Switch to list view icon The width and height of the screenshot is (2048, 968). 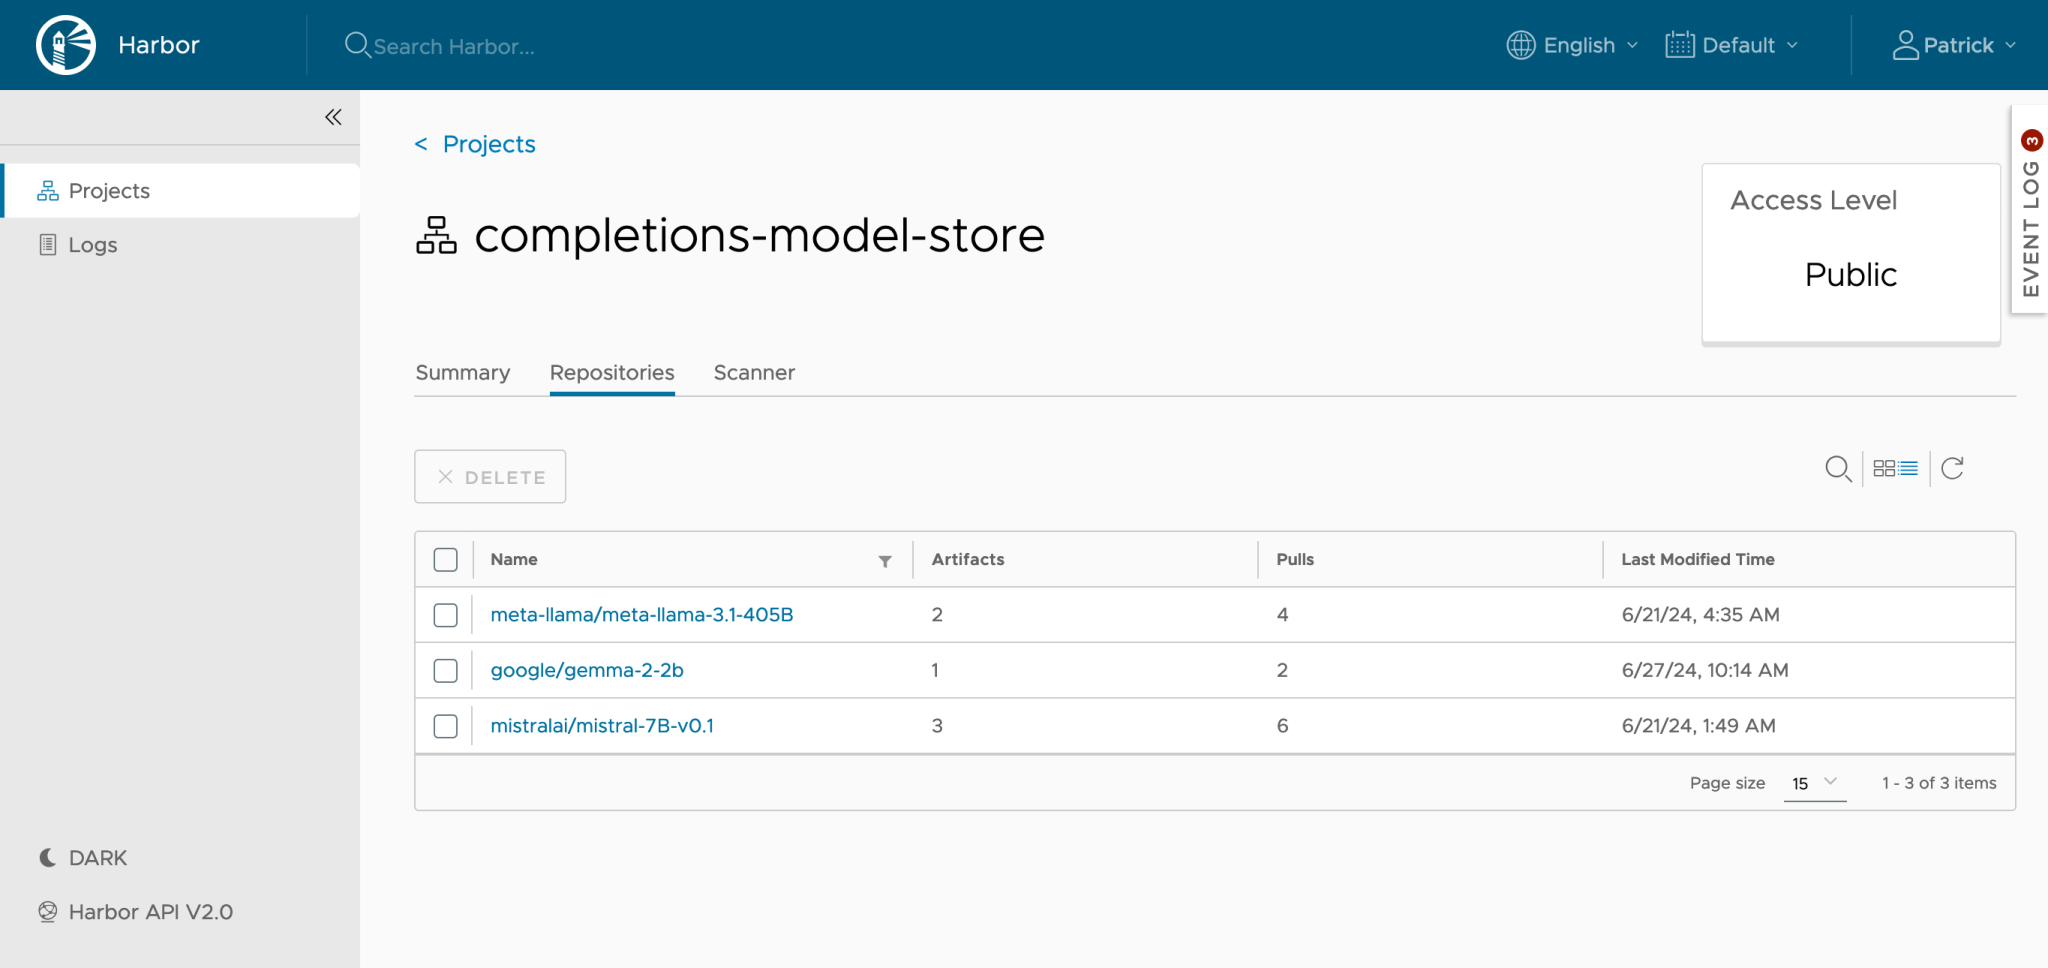coord(1909,468)
